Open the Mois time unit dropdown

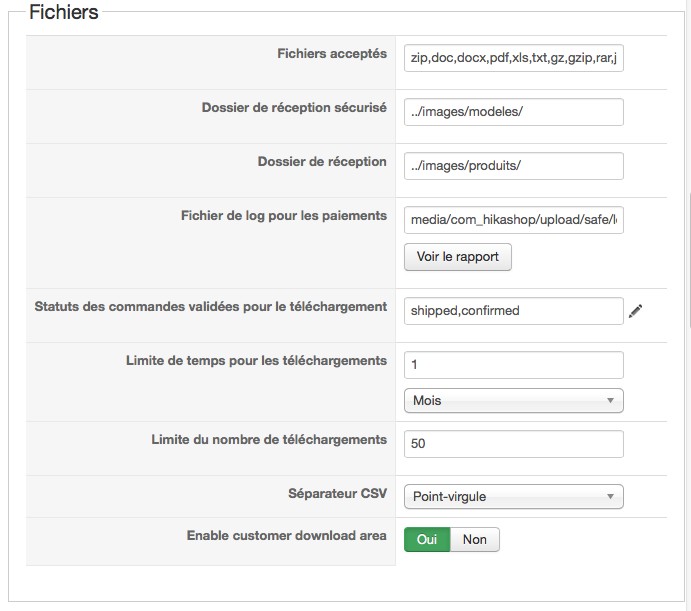[513, 400]
